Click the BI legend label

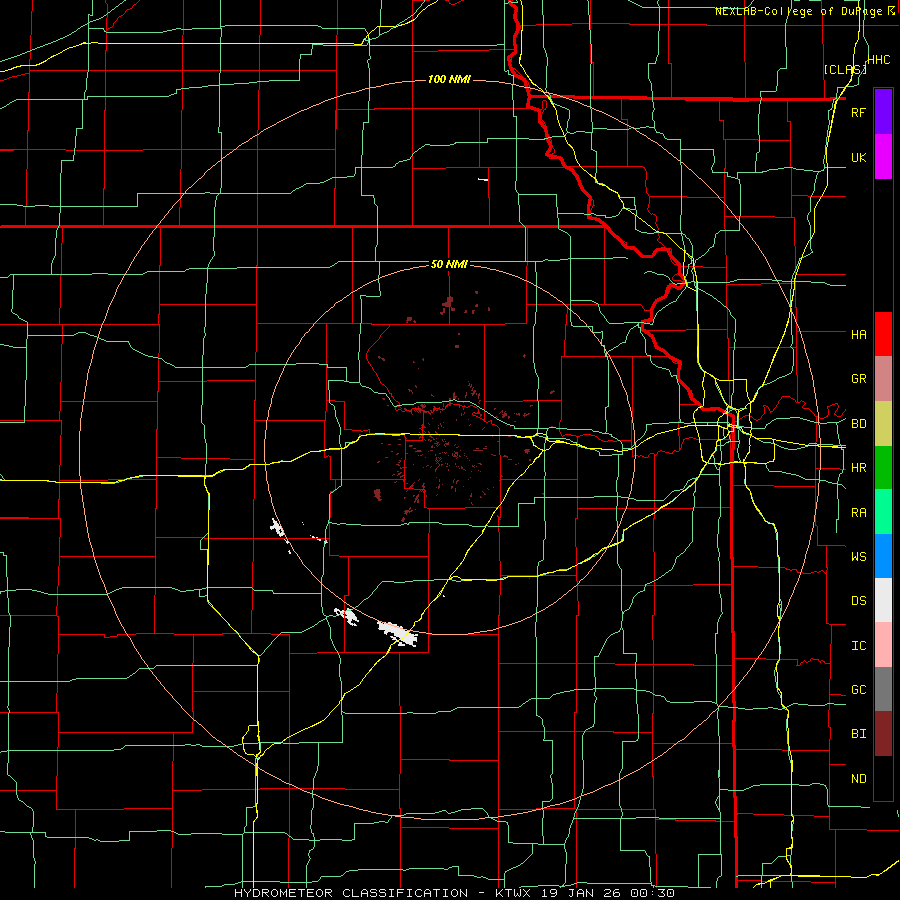[858, 734]
